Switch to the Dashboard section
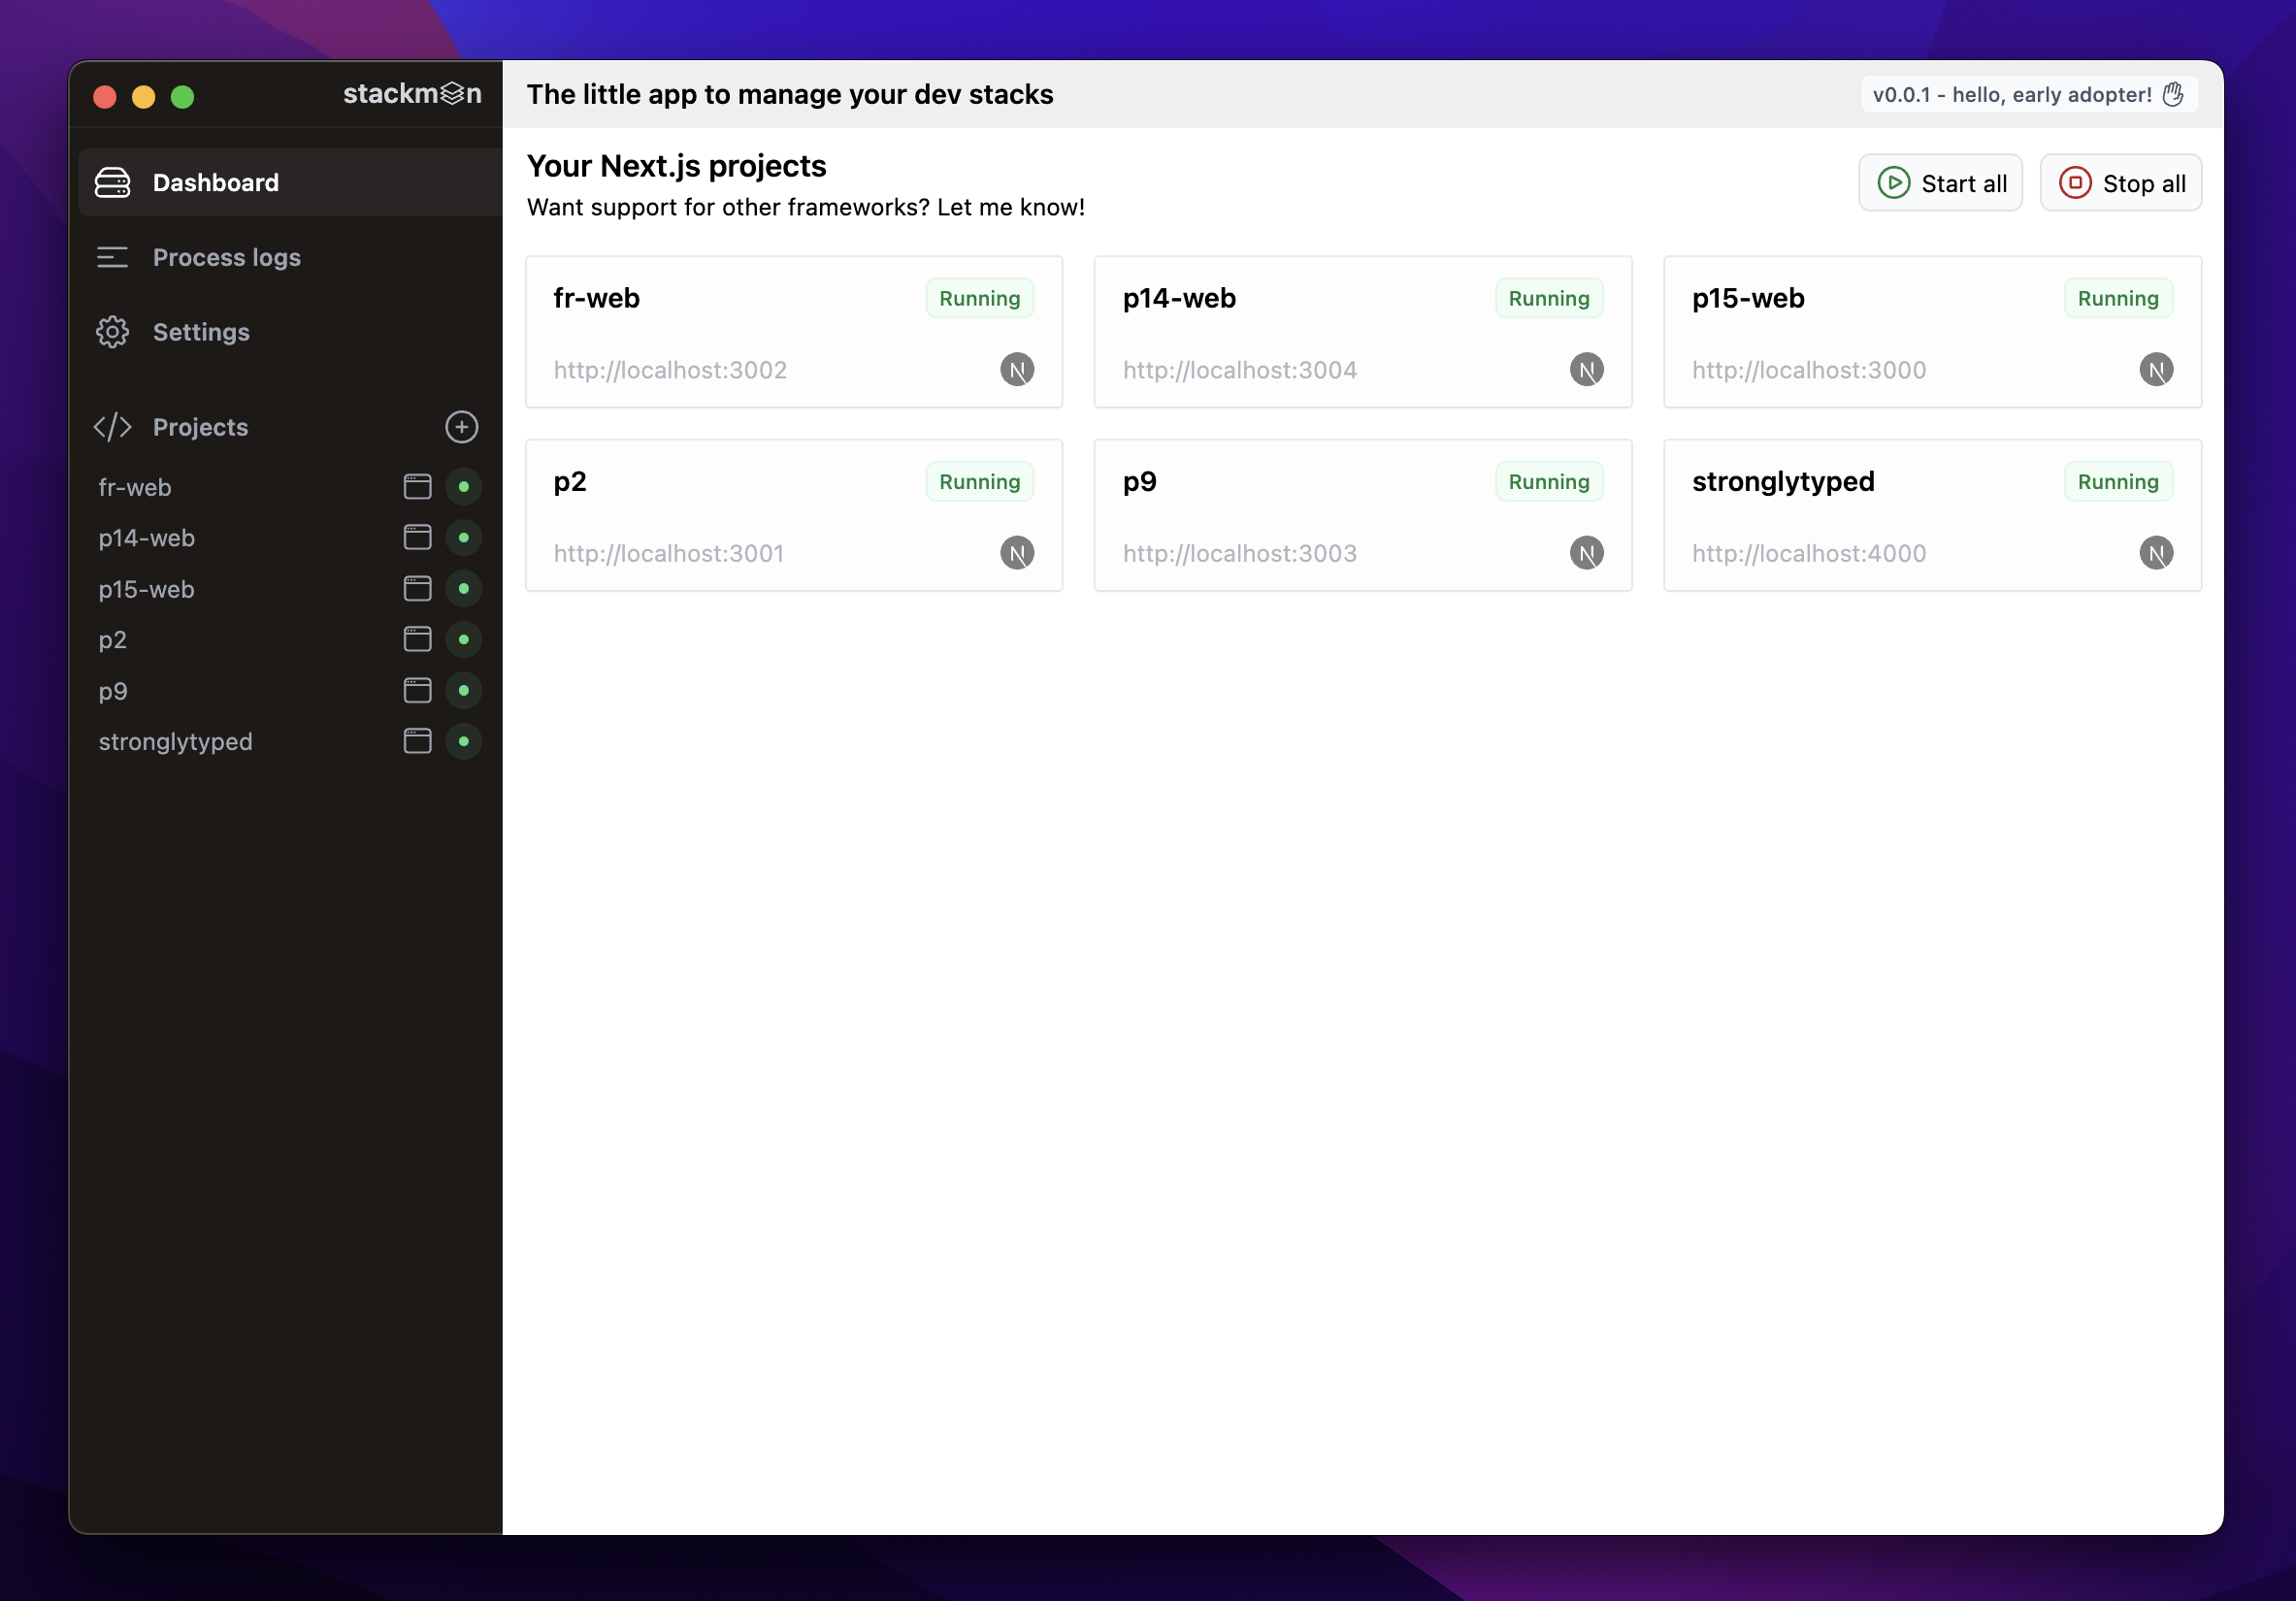The image size is (2296, 1601). [216, 182]
